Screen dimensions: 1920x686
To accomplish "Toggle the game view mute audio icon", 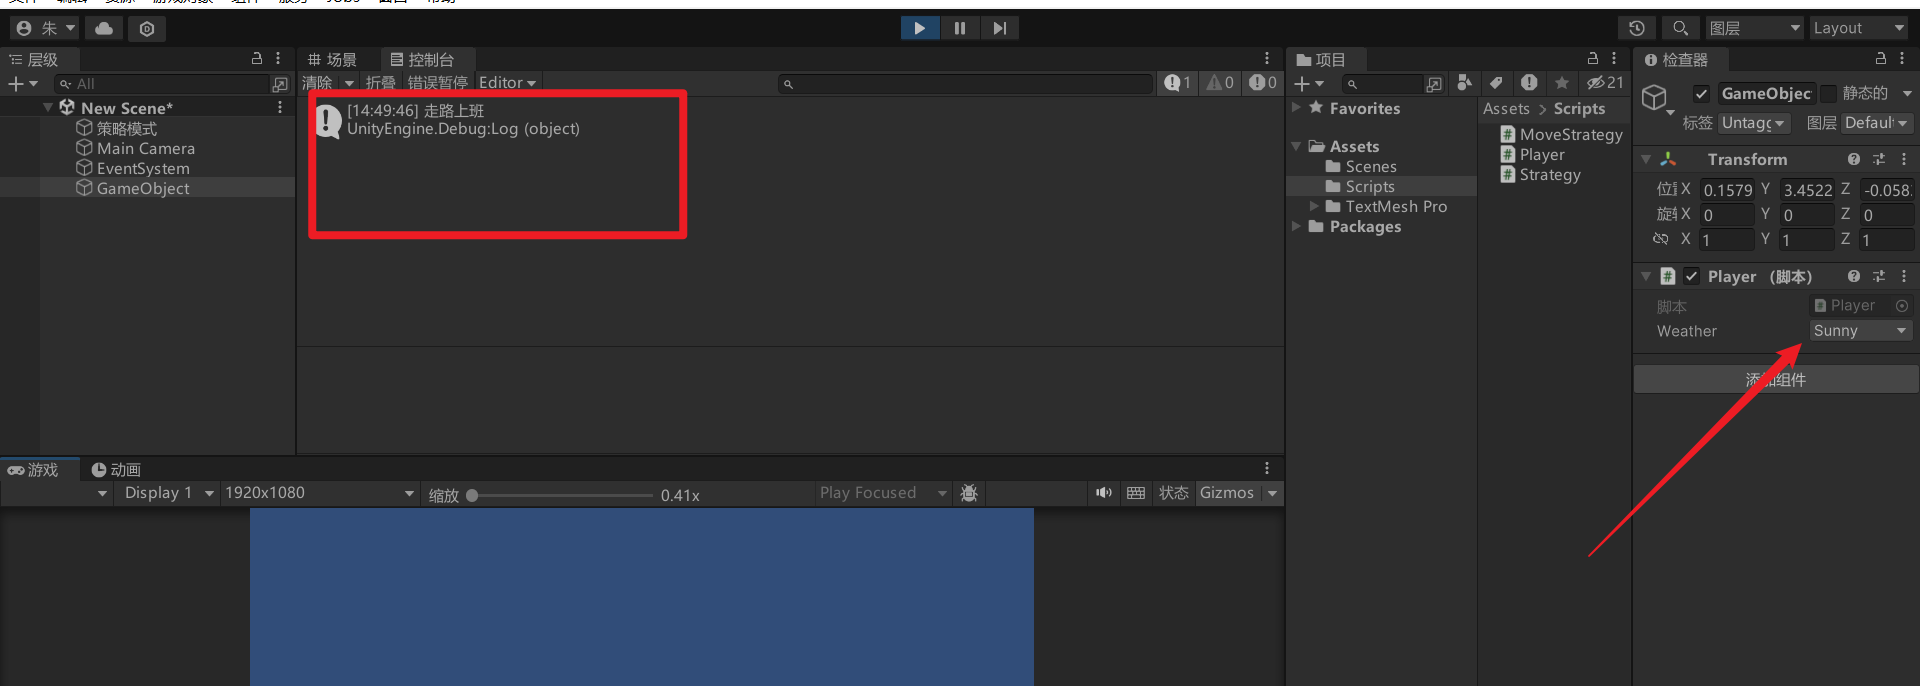I will coord(1104,493).
